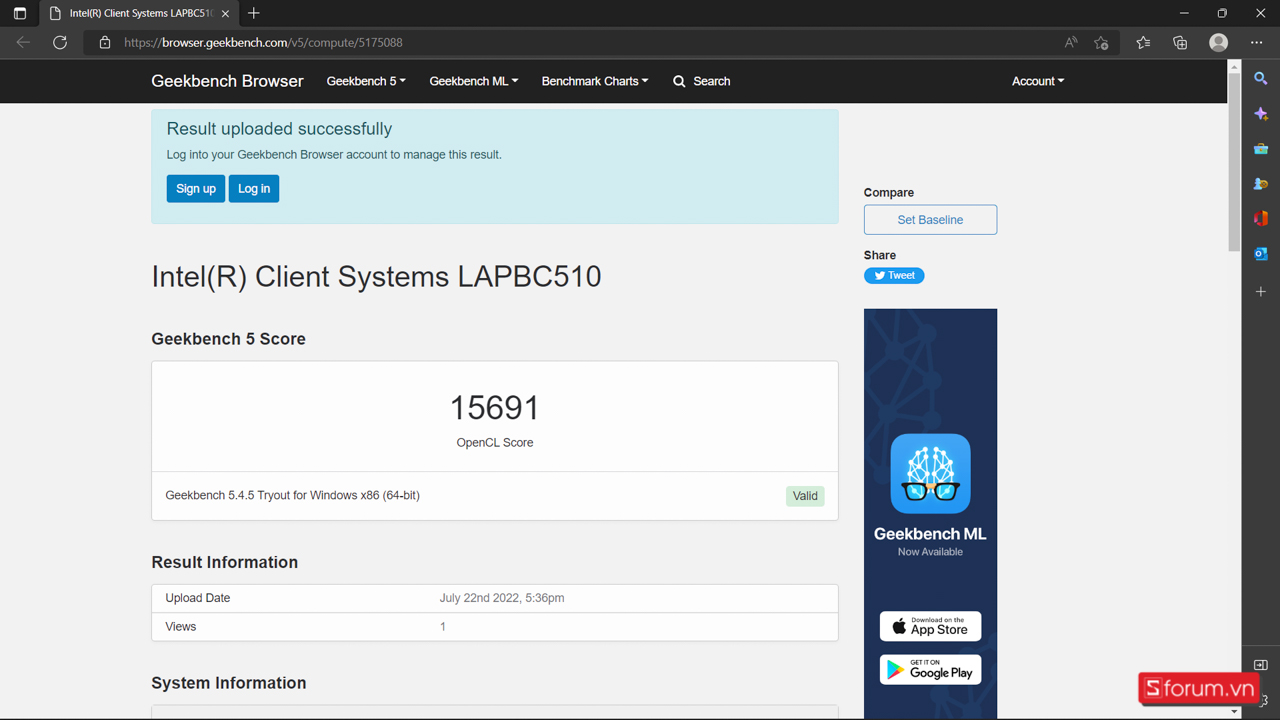Open Edge settings and more menu

coord(1256,42)
